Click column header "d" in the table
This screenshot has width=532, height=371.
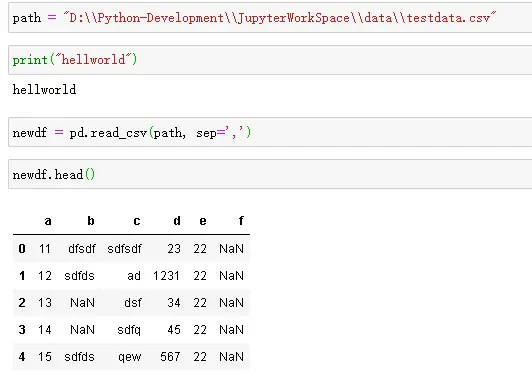pos(177,221)
